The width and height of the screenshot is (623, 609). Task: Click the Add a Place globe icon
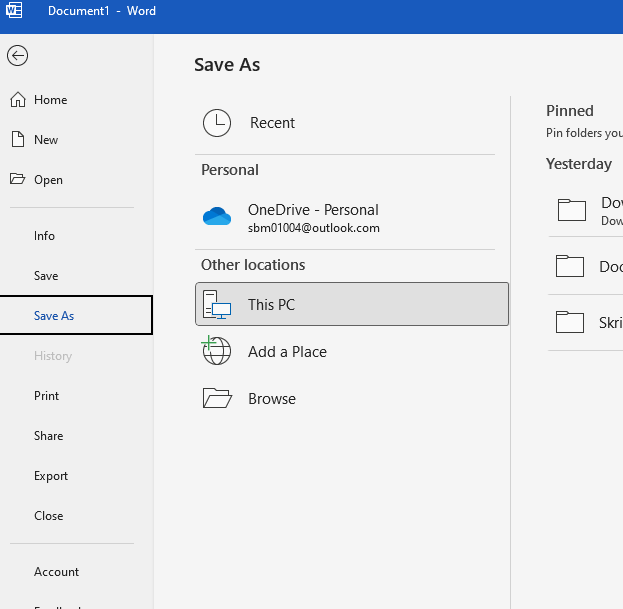point(216,350)
